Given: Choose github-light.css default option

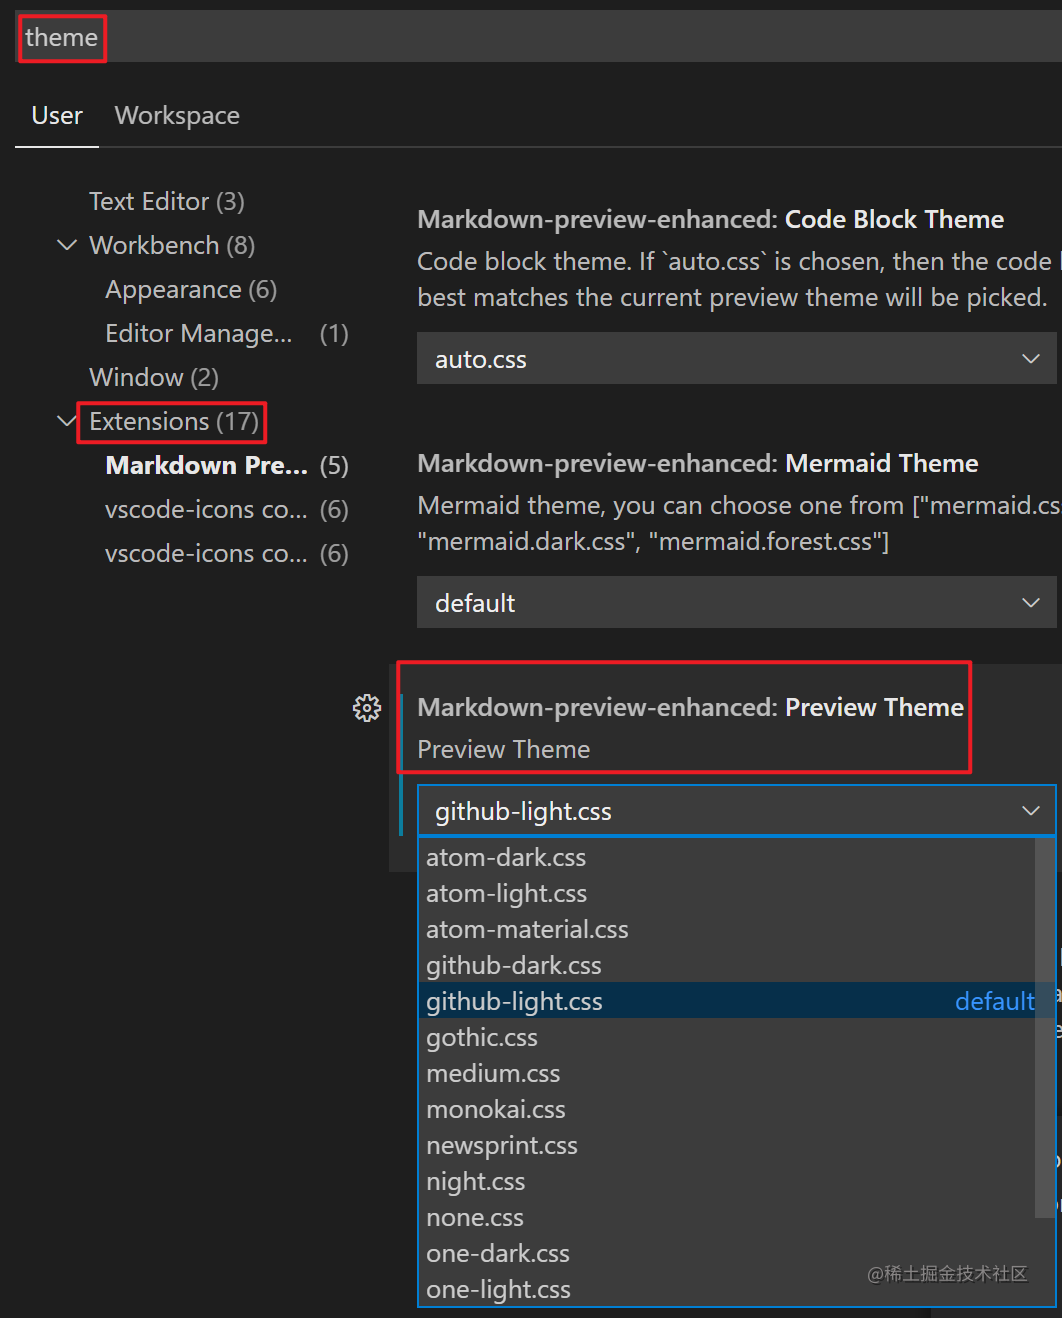Looking at the screenshot, I should click(x=726, y=1001).
